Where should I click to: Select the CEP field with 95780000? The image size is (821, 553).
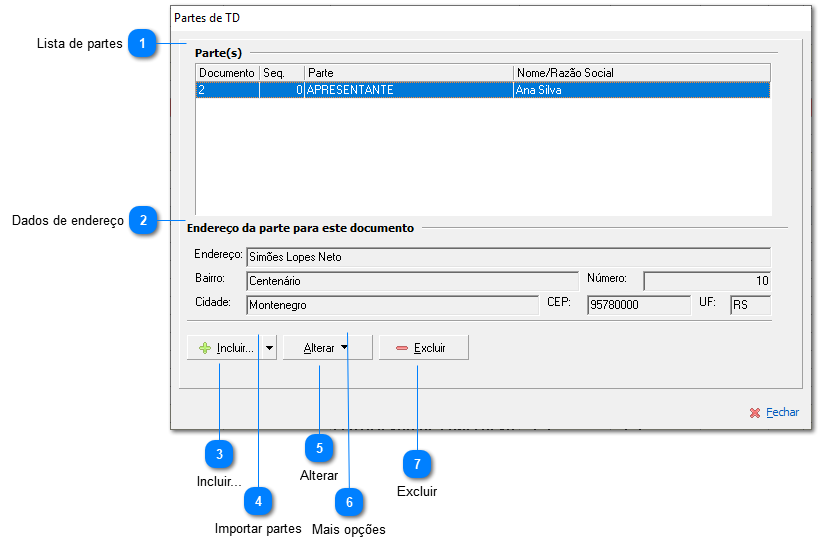[638, 305]
